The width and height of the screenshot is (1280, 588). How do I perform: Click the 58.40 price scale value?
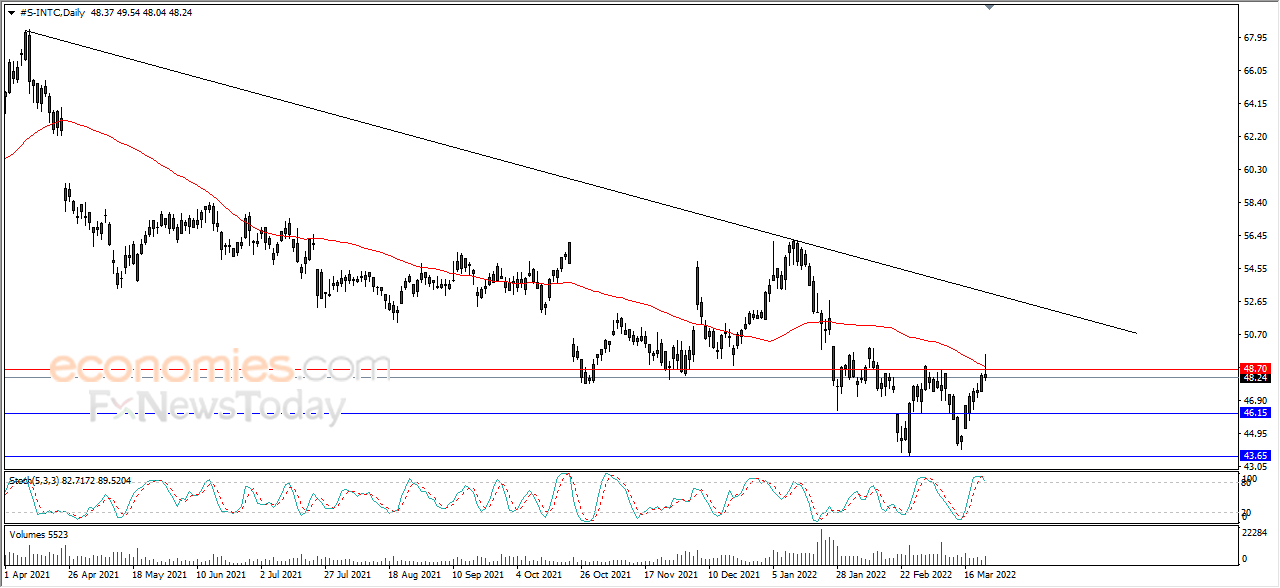pos(1255,203)
